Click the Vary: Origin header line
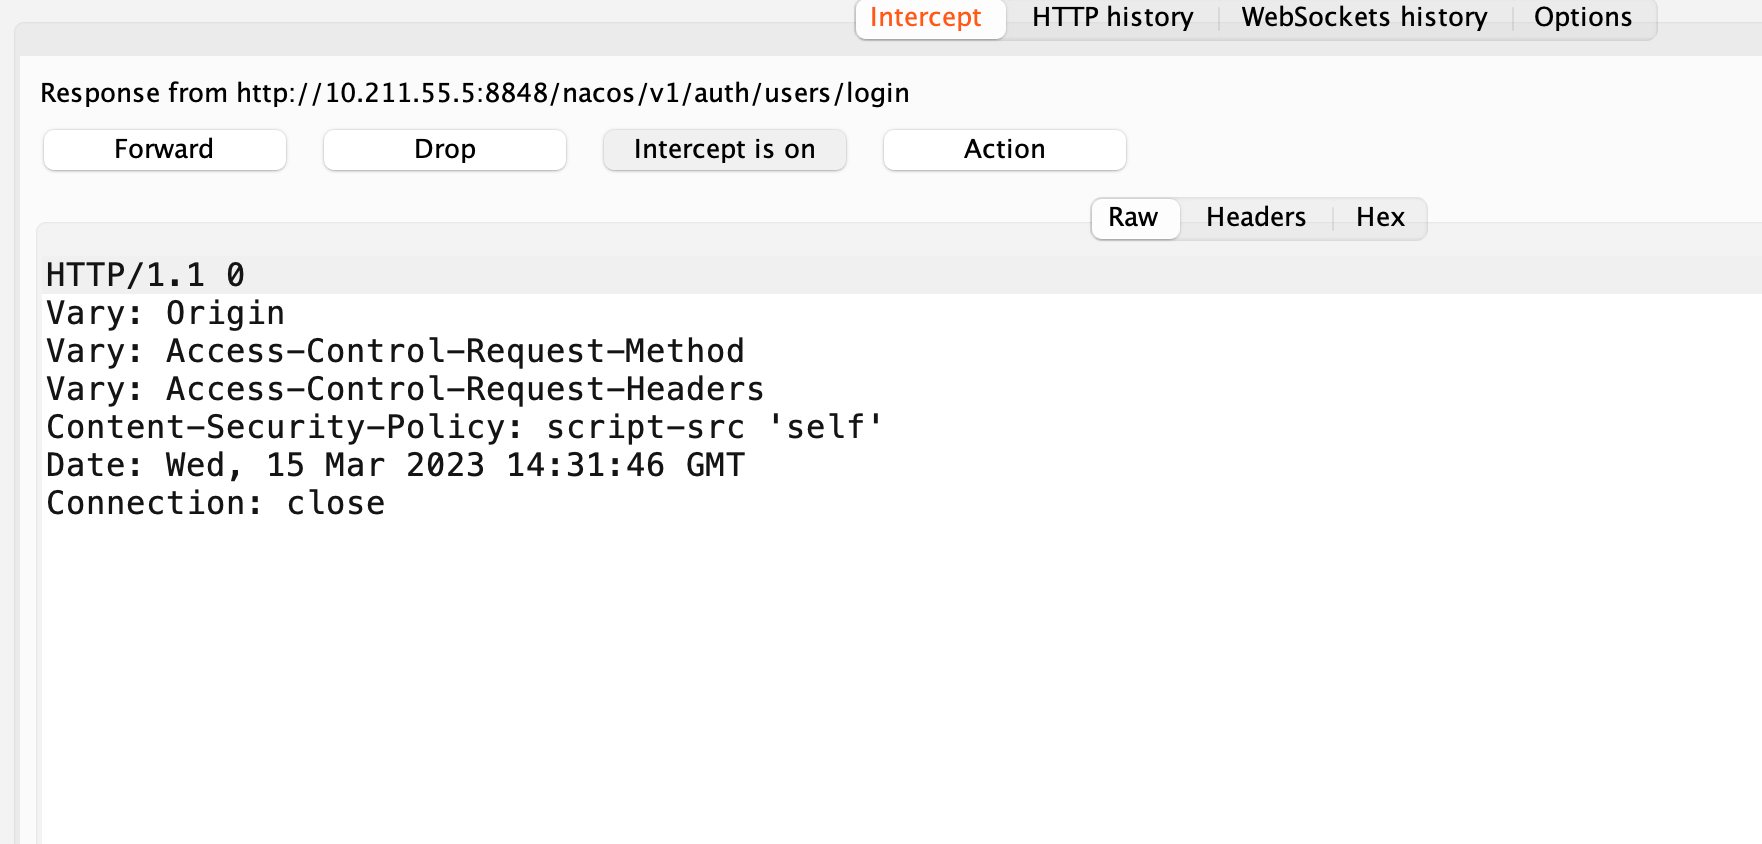The image size is (1762, 844). tap(166, 313)
